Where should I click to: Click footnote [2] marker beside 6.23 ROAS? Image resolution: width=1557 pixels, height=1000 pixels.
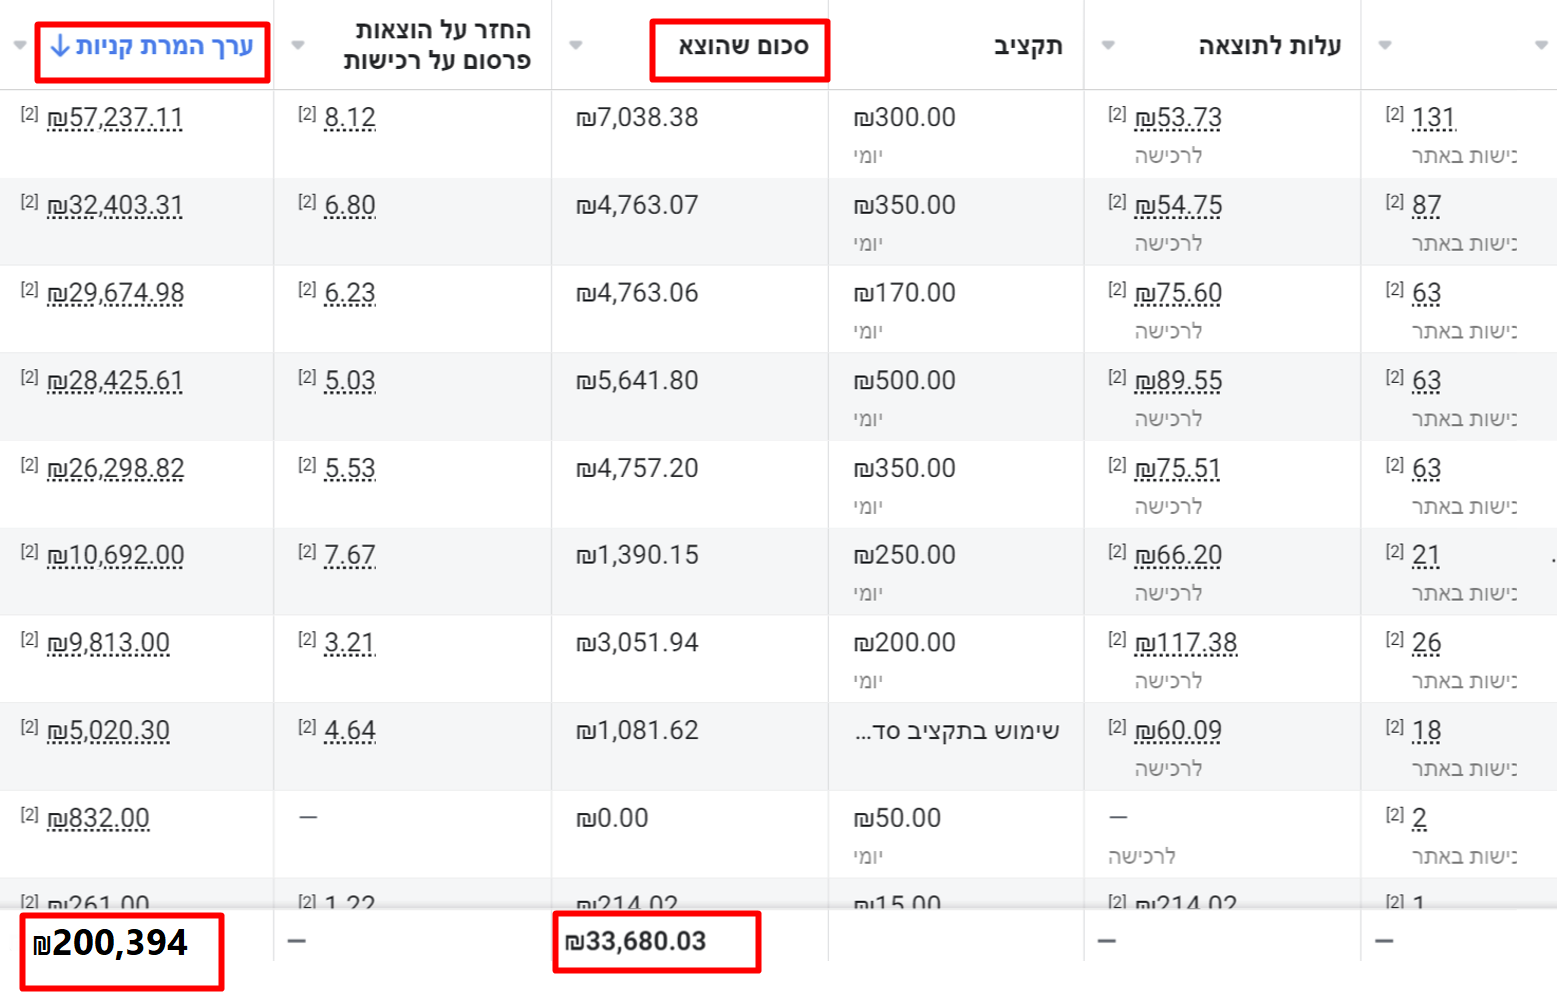(307, 290)
